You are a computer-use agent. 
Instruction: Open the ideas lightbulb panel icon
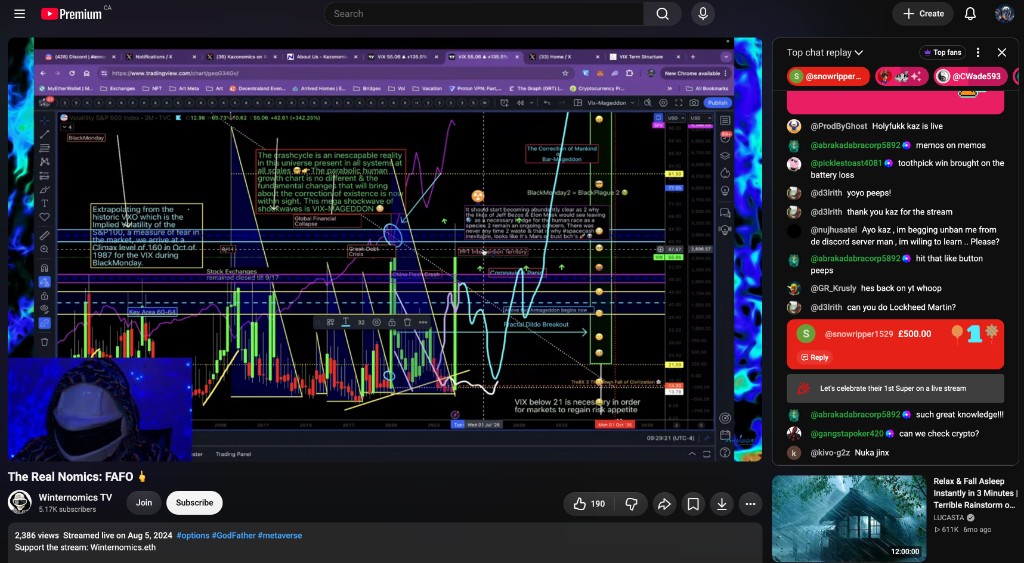tap(725, 191)
